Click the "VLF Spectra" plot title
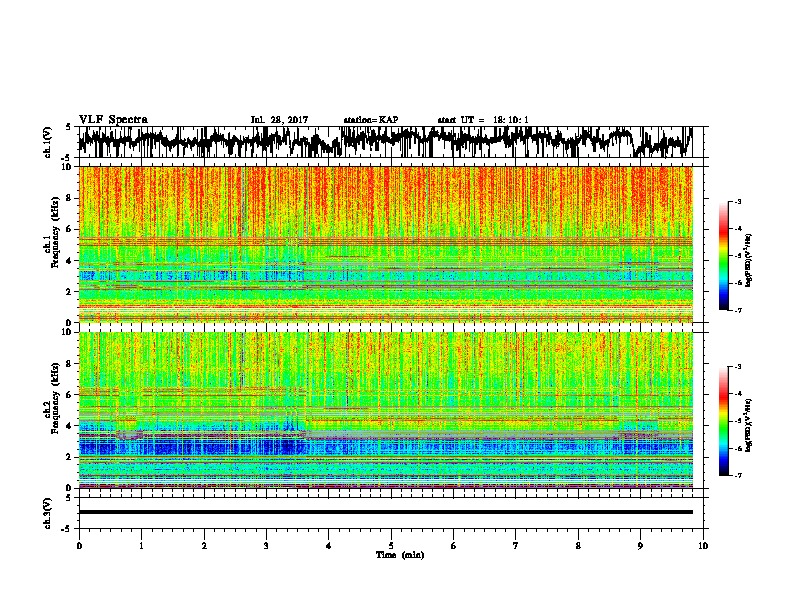 pos(113,120)
